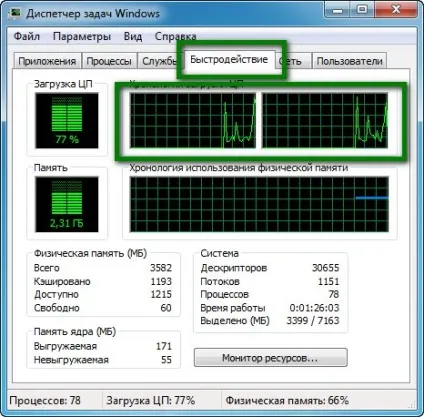Open Монитор ресурсов button

point(270,358)
